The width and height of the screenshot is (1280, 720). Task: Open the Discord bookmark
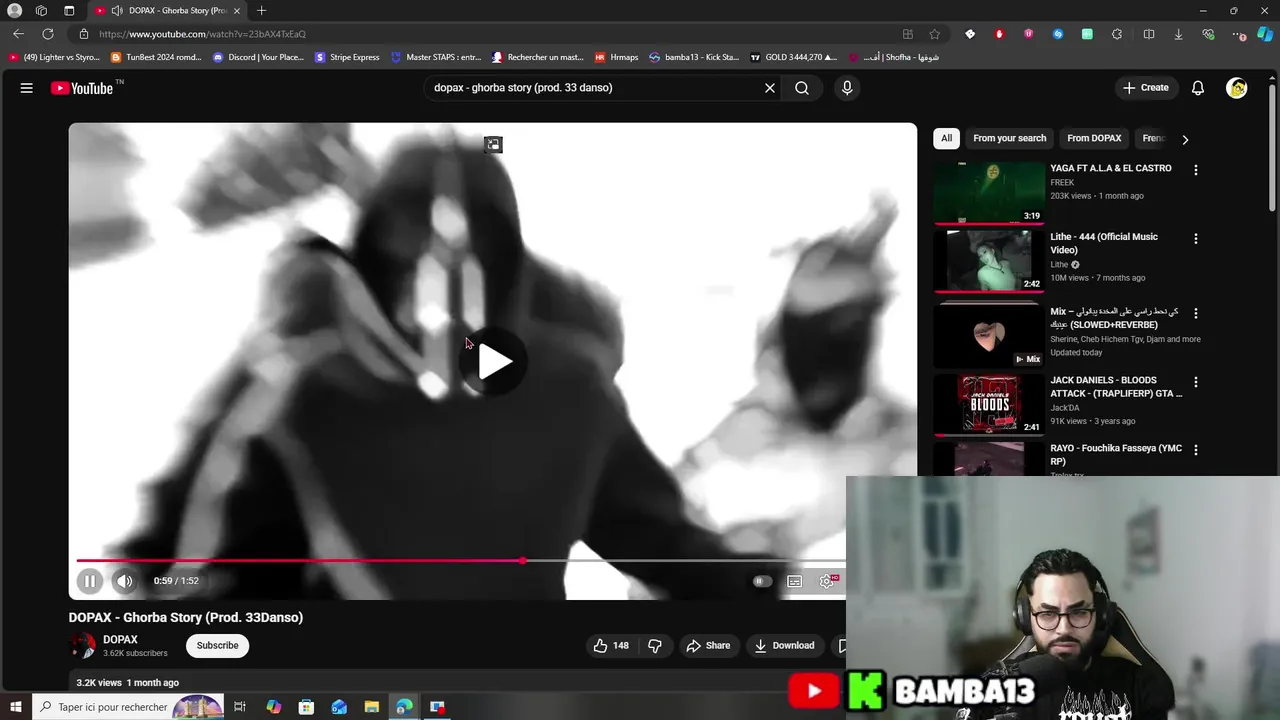(257, 57)
